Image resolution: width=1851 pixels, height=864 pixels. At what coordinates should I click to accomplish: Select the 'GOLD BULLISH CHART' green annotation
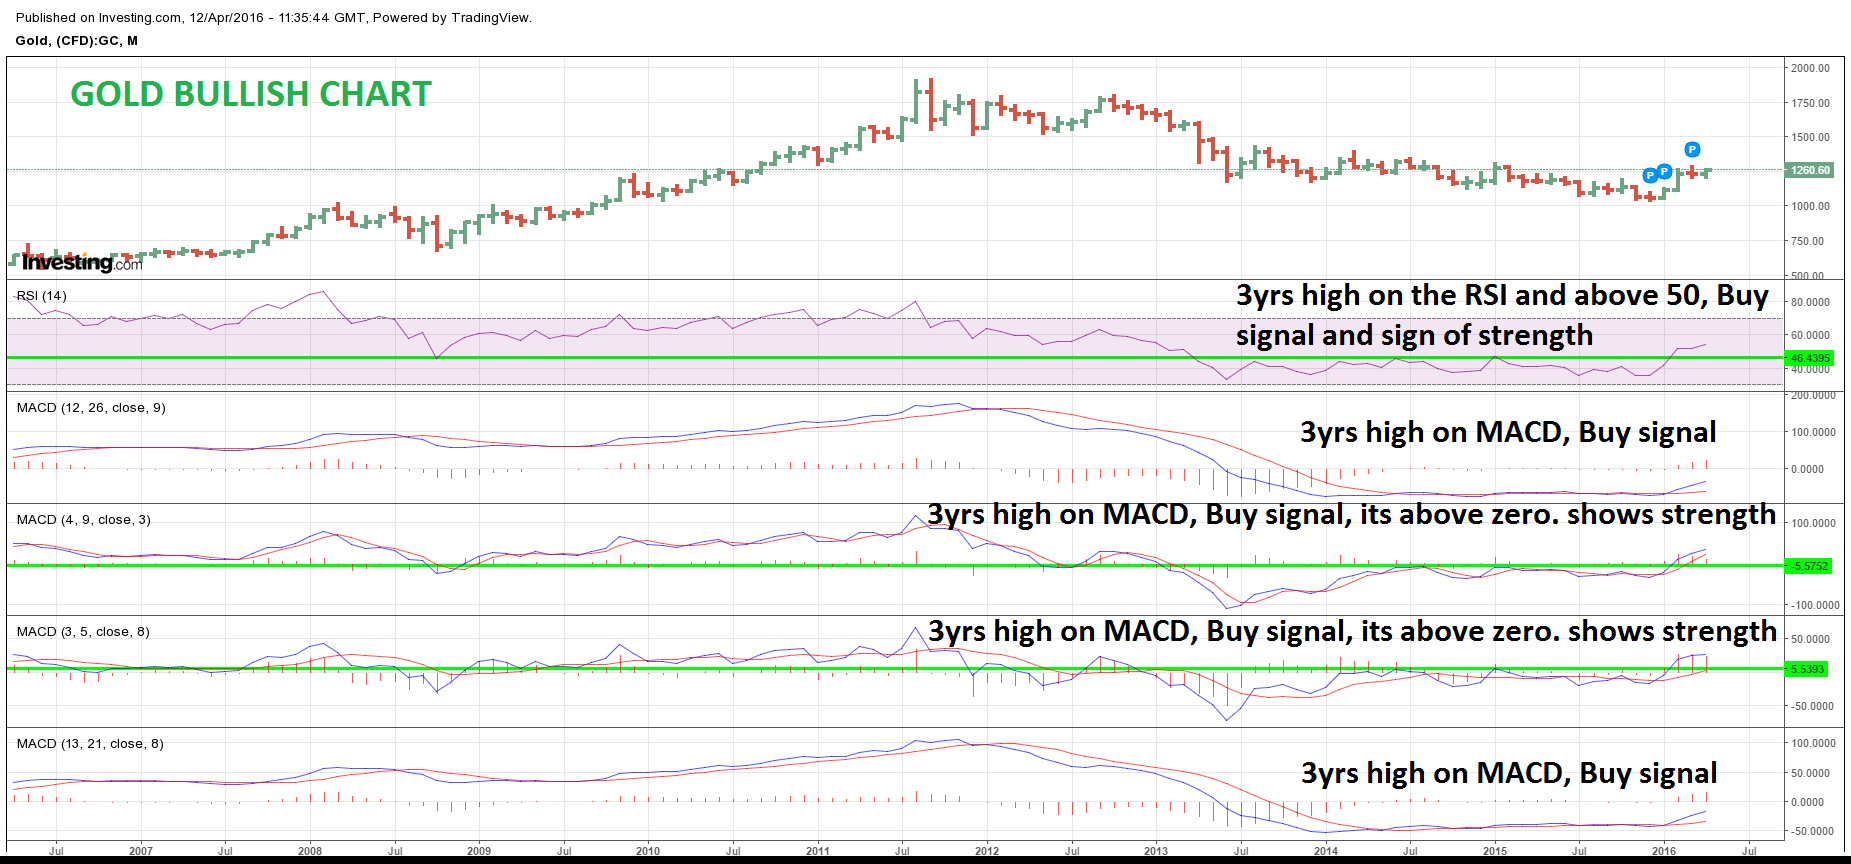click(251, 94)
